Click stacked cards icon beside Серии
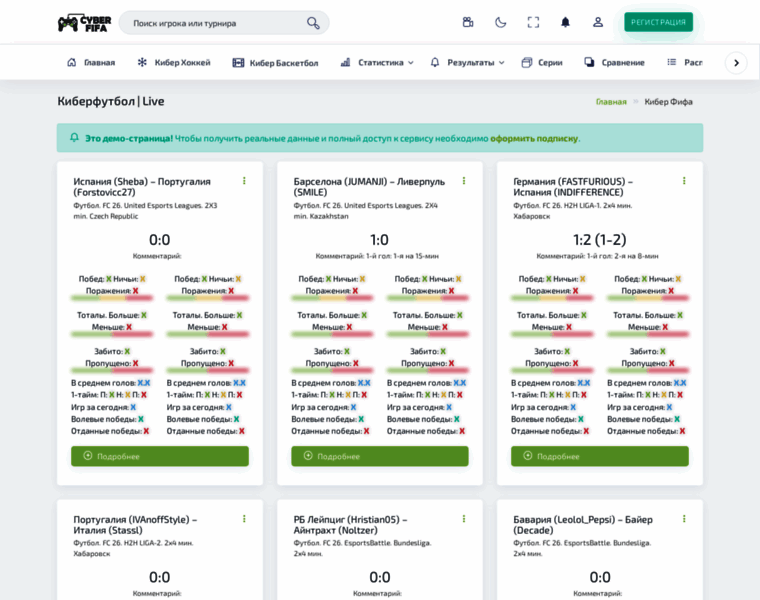Image resolution: width=760 pixels, height=600 pixels. 527,63
